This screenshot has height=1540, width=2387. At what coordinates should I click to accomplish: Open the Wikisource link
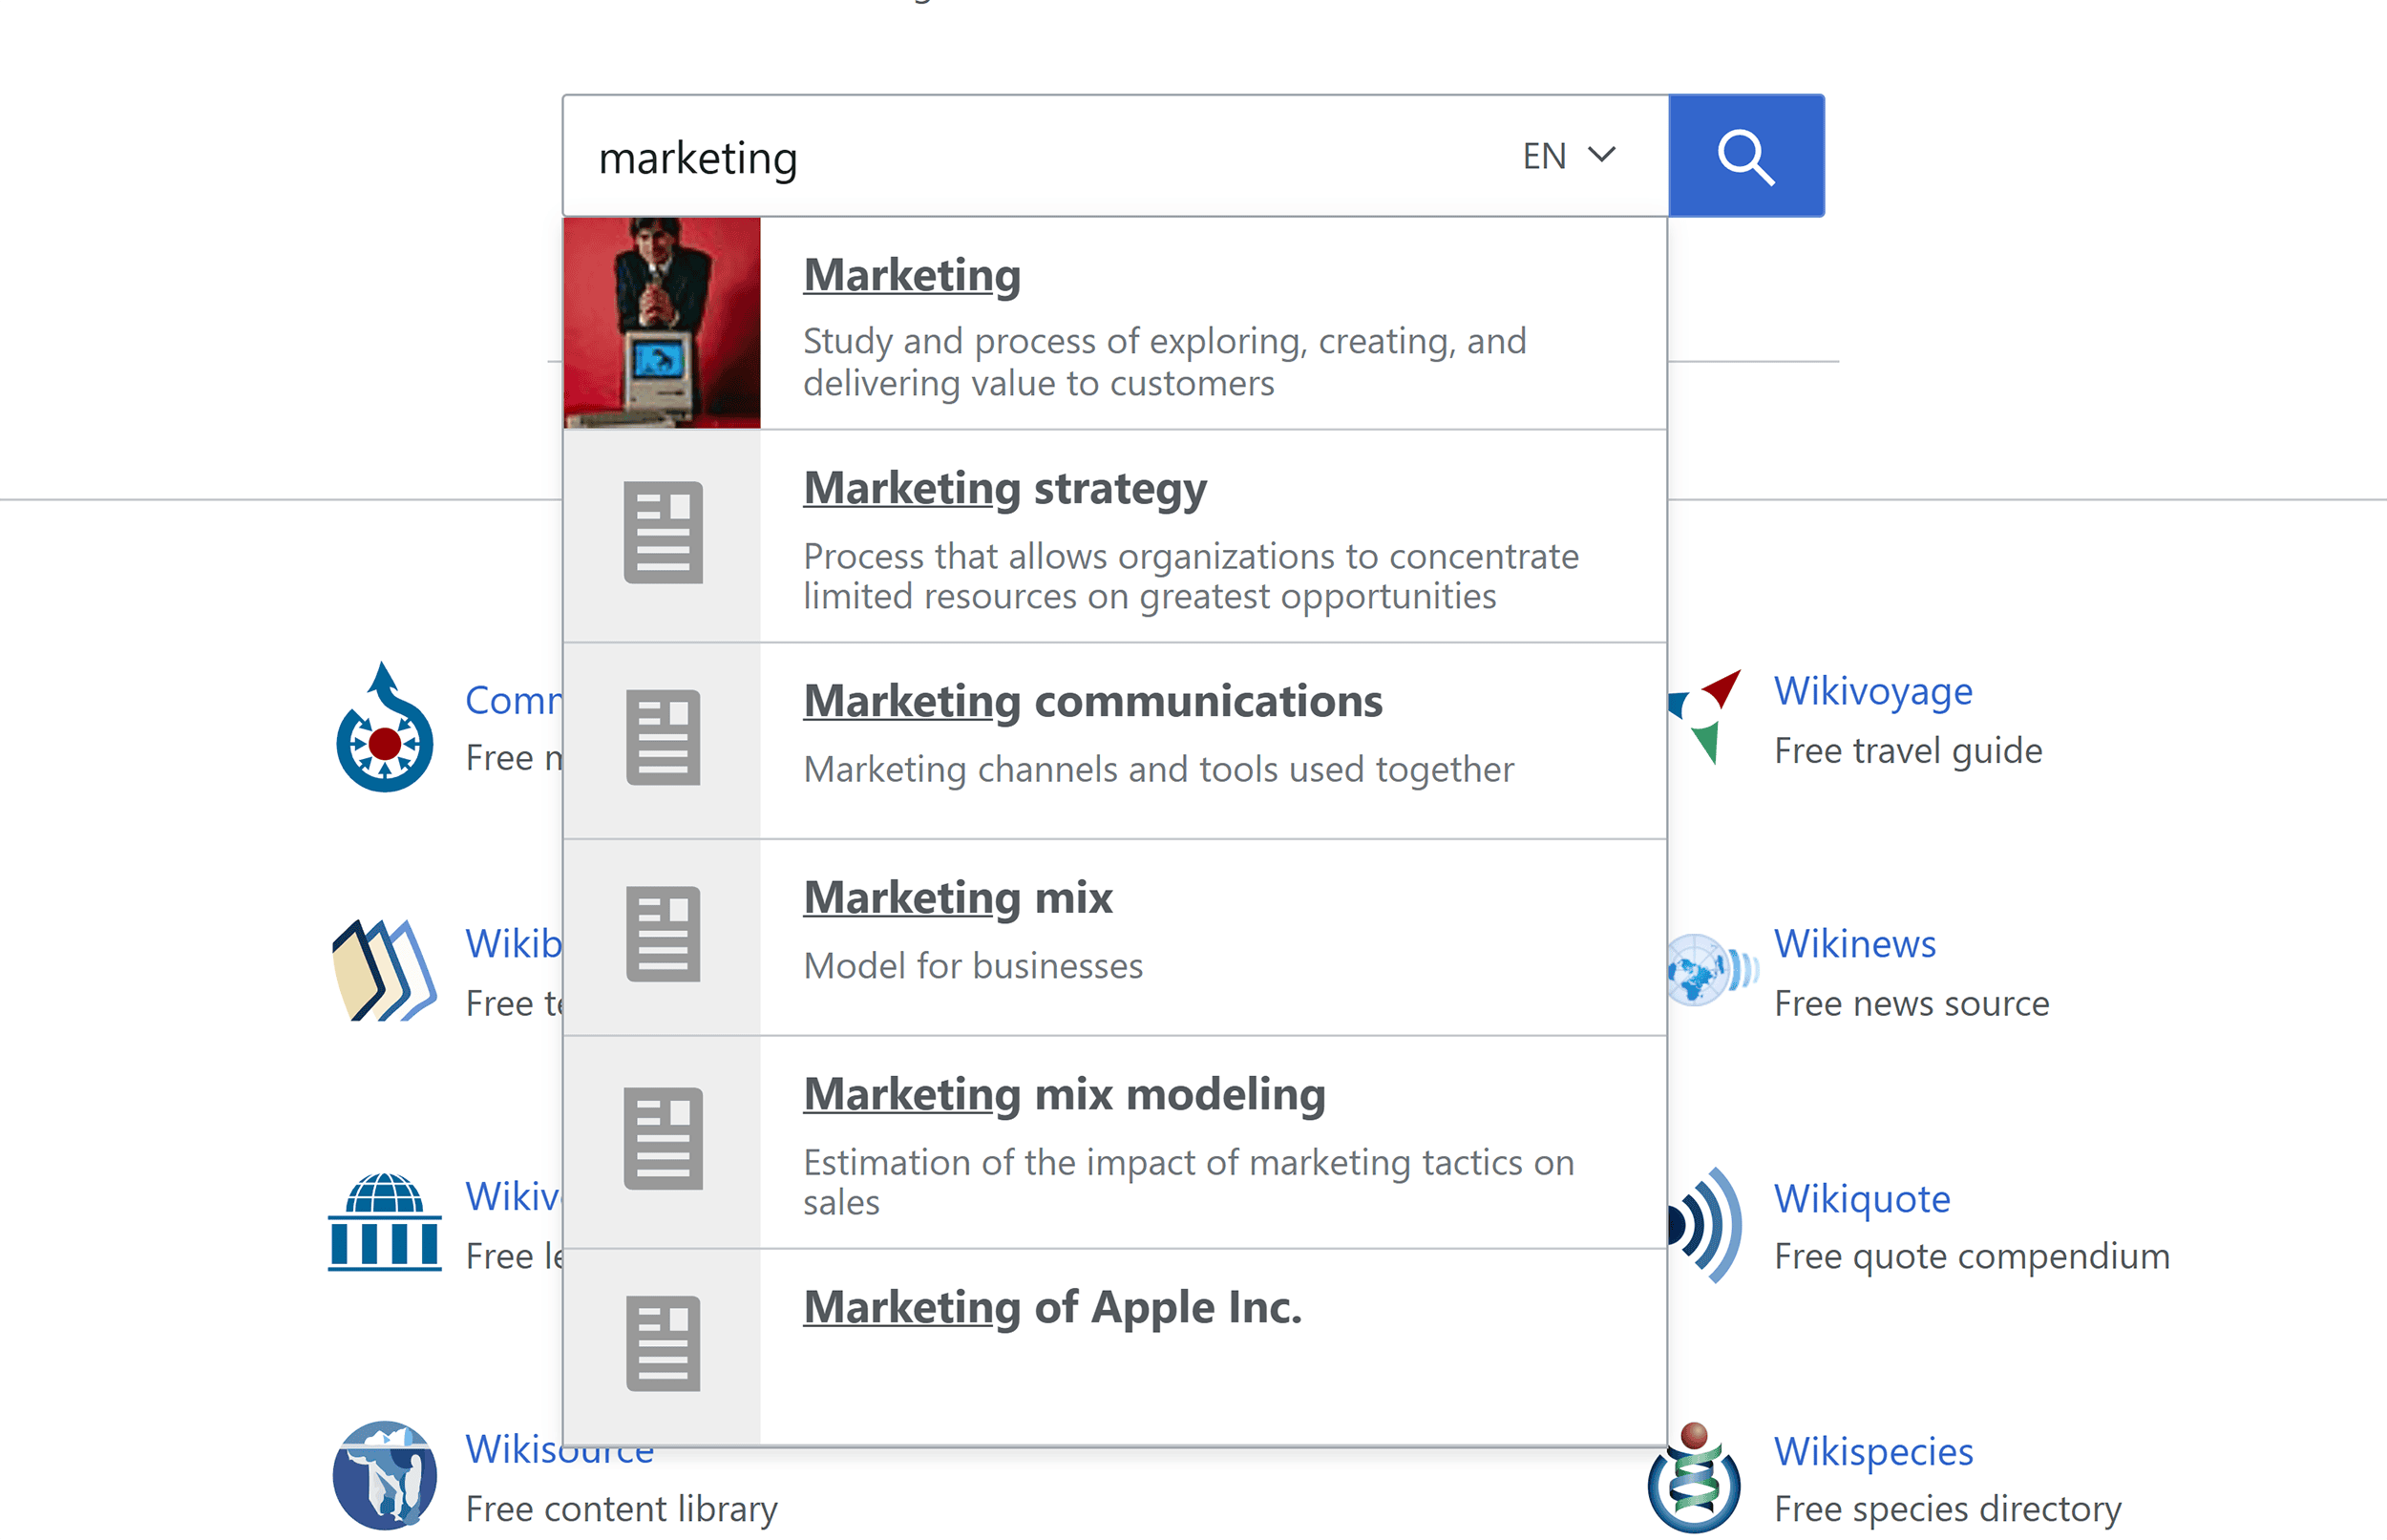[x=560, y=1449]
